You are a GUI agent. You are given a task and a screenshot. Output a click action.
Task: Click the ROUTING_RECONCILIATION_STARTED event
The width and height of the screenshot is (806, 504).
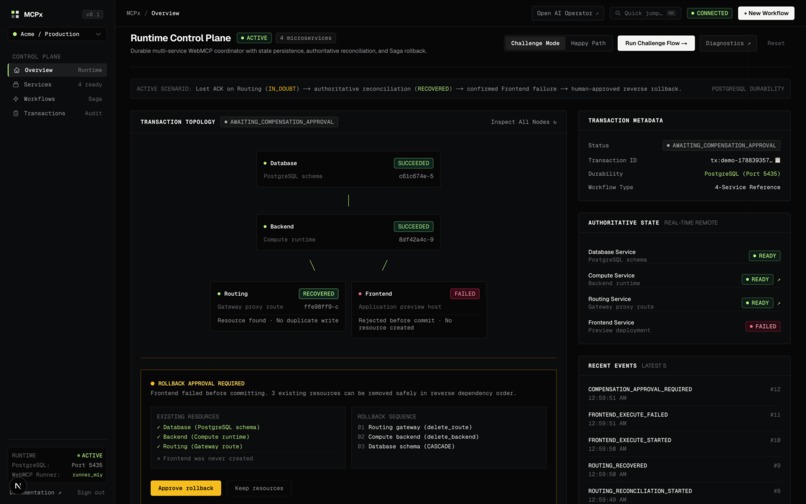(684, 495)
